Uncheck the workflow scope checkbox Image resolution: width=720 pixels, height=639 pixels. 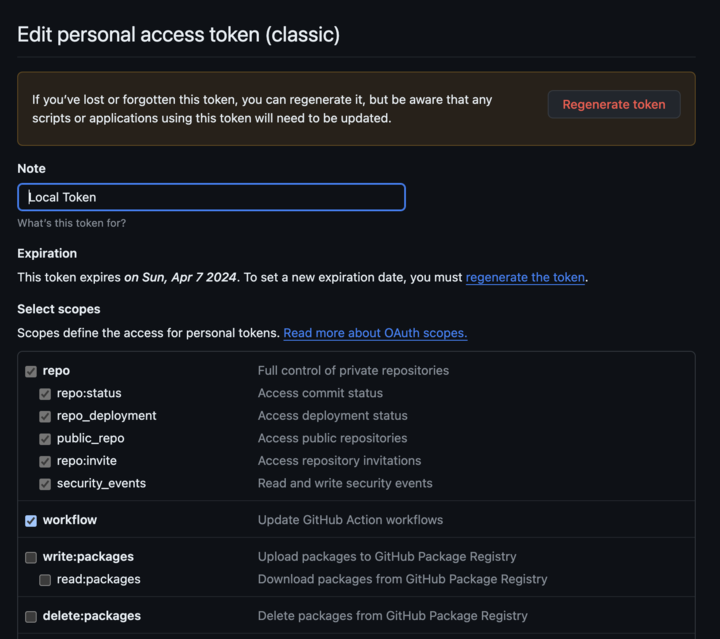click(x=31, y=521)
